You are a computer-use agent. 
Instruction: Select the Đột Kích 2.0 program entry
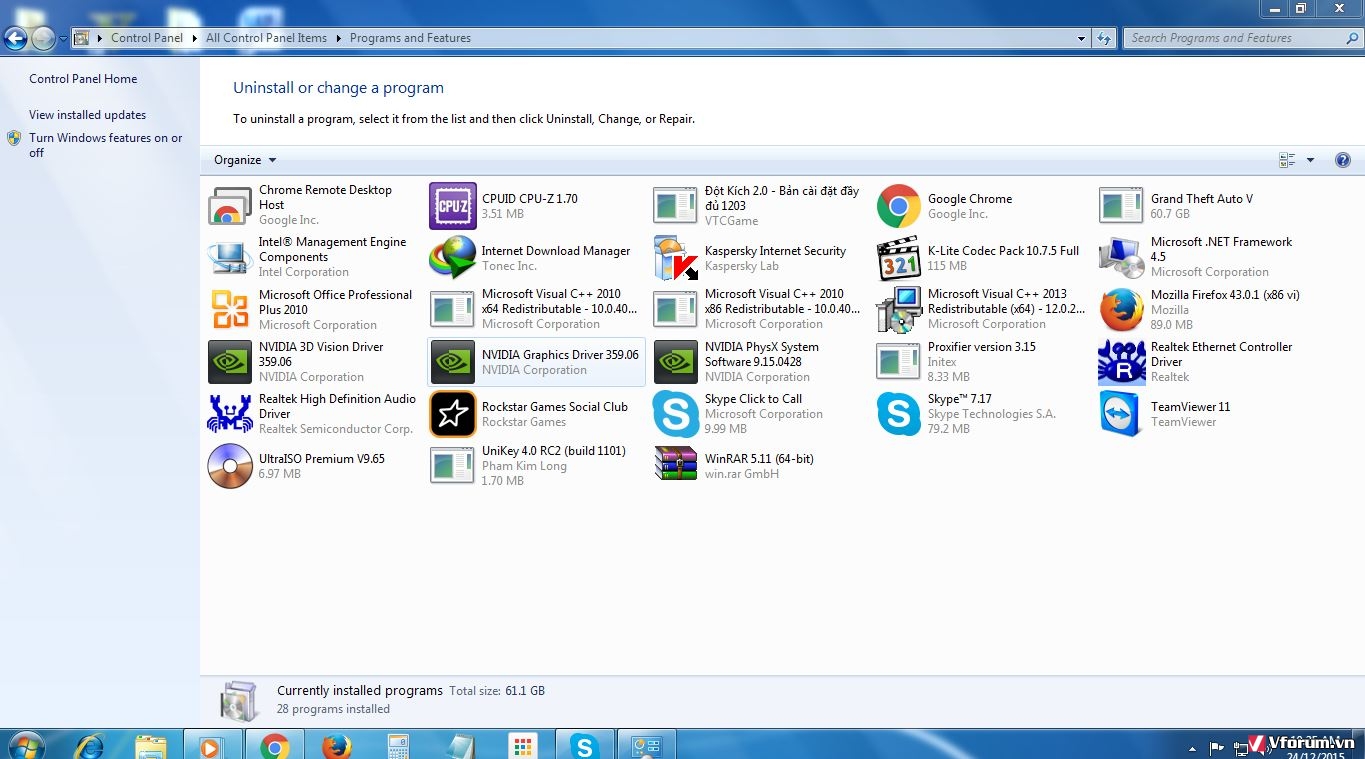[761, 206]
